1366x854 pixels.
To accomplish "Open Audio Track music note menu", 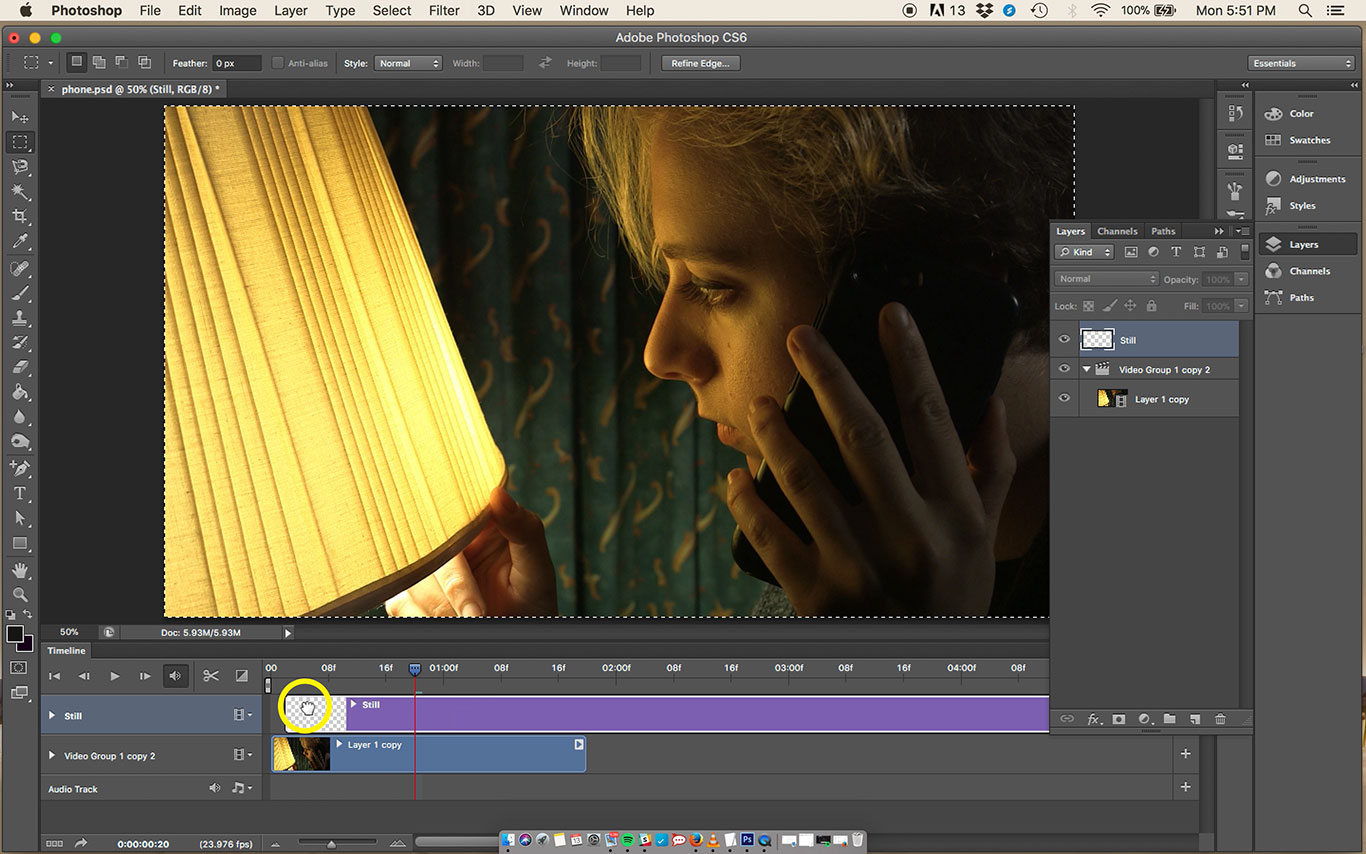I will pos(241,788).
